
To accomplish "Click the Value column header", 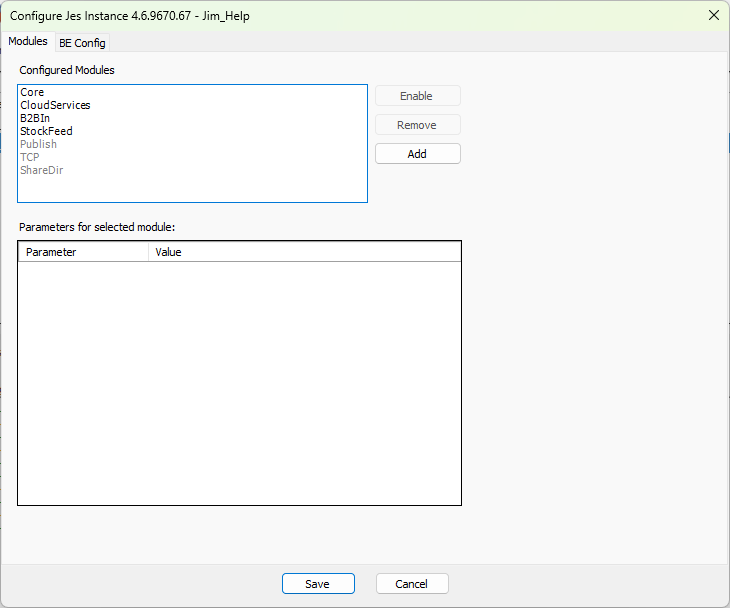I will click(x=305, y=252).
